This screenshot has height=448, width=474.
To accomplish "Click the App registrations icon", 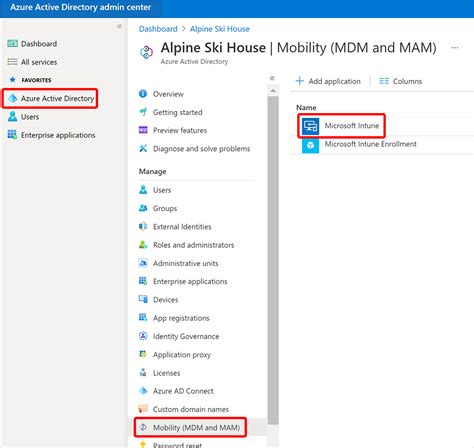I will [143, 318].
